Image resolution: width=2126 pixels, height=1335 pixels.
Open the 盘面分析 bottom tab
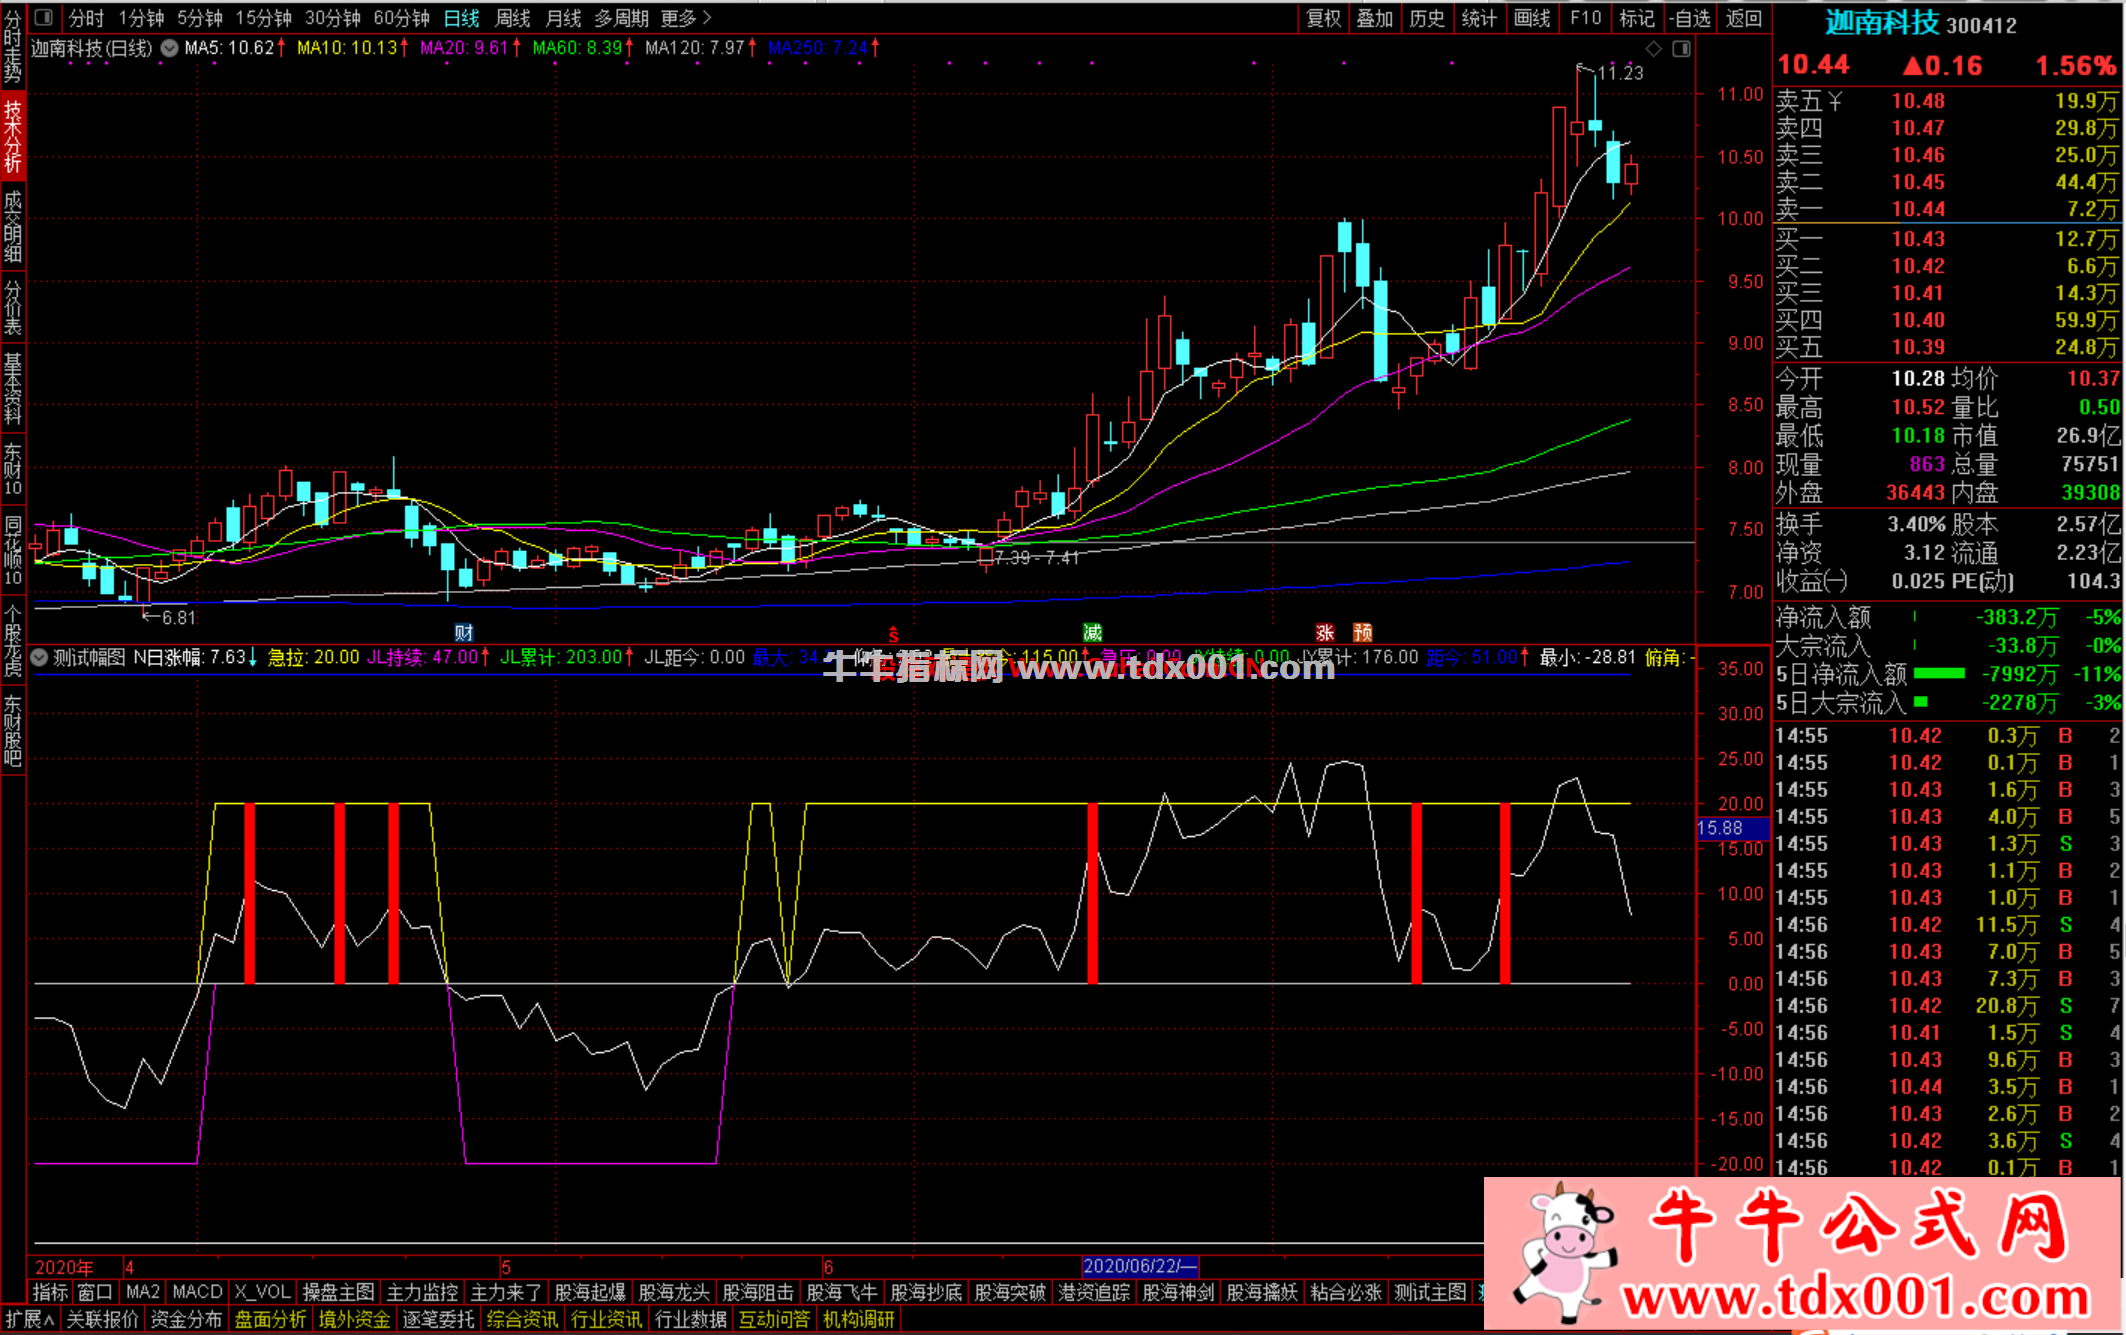coord(270,1320)
